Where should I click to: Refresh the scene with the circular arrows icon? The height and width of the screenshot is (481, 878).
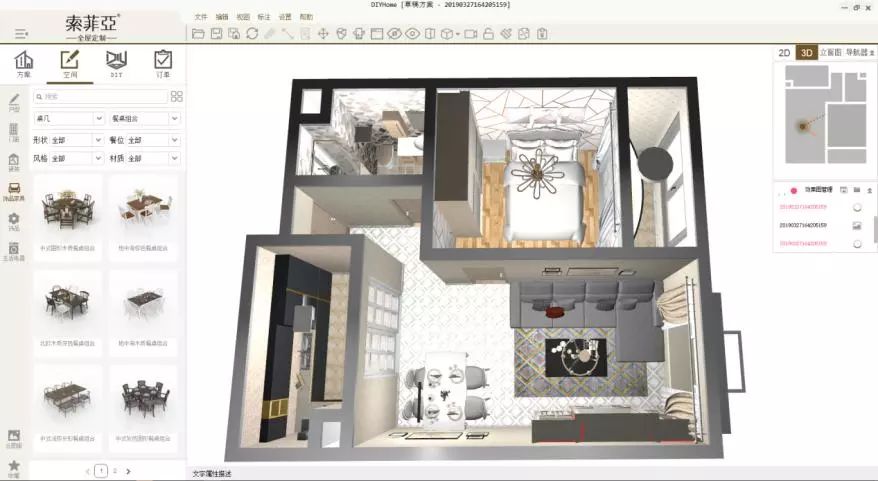252,34
